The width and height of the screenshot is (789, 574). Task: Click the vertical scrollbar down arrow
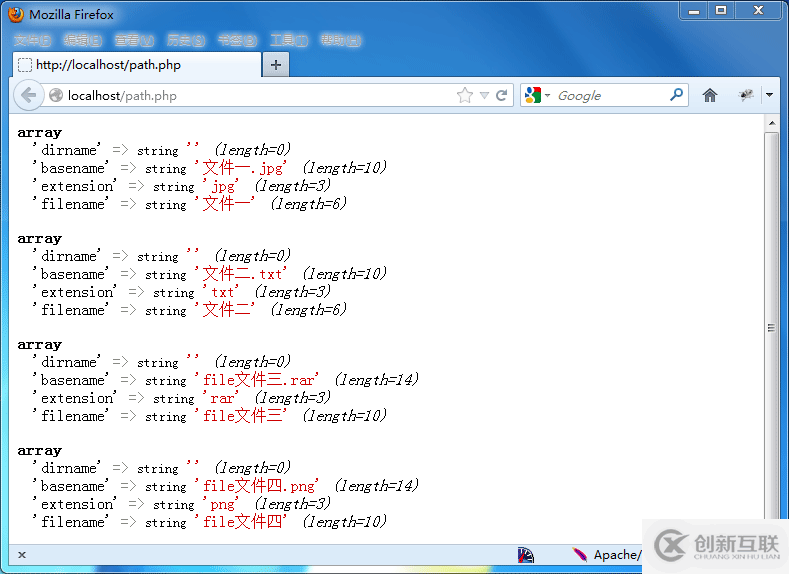pyautogui.click(x=771, y=535)
